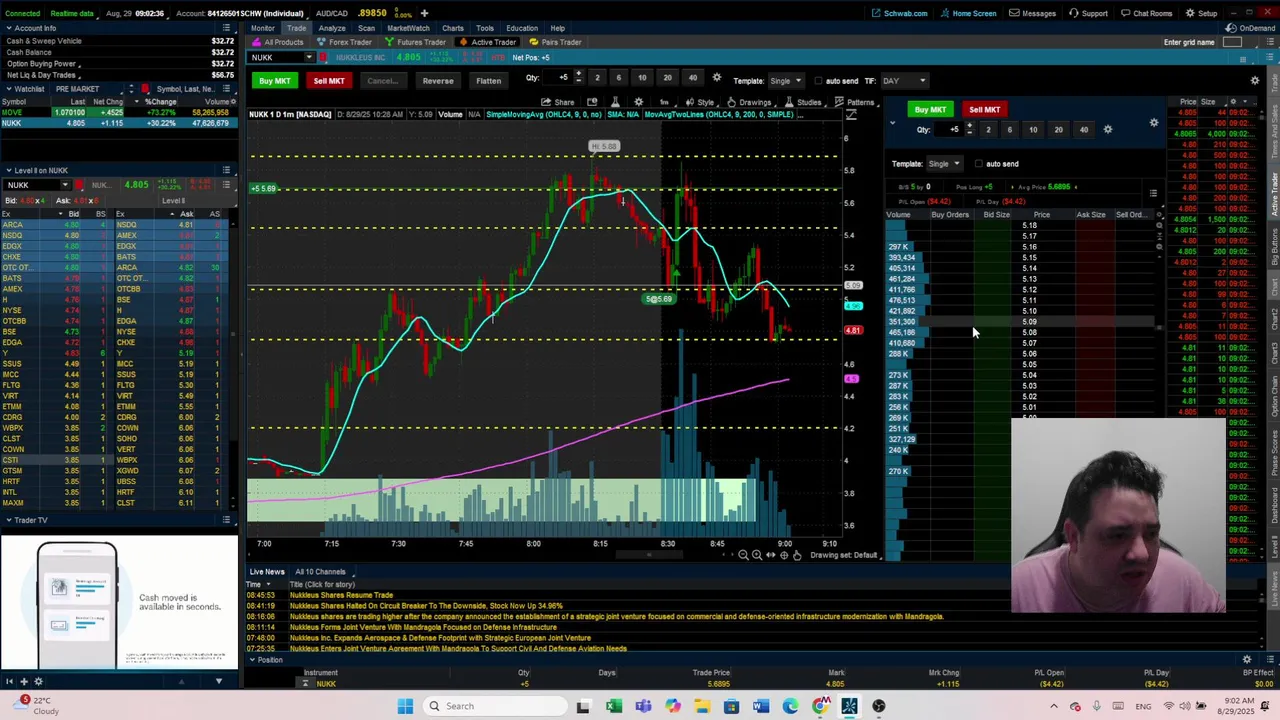Toggle auto send checkbox in right ladder
1280x720 pixels.
(978, 164)
